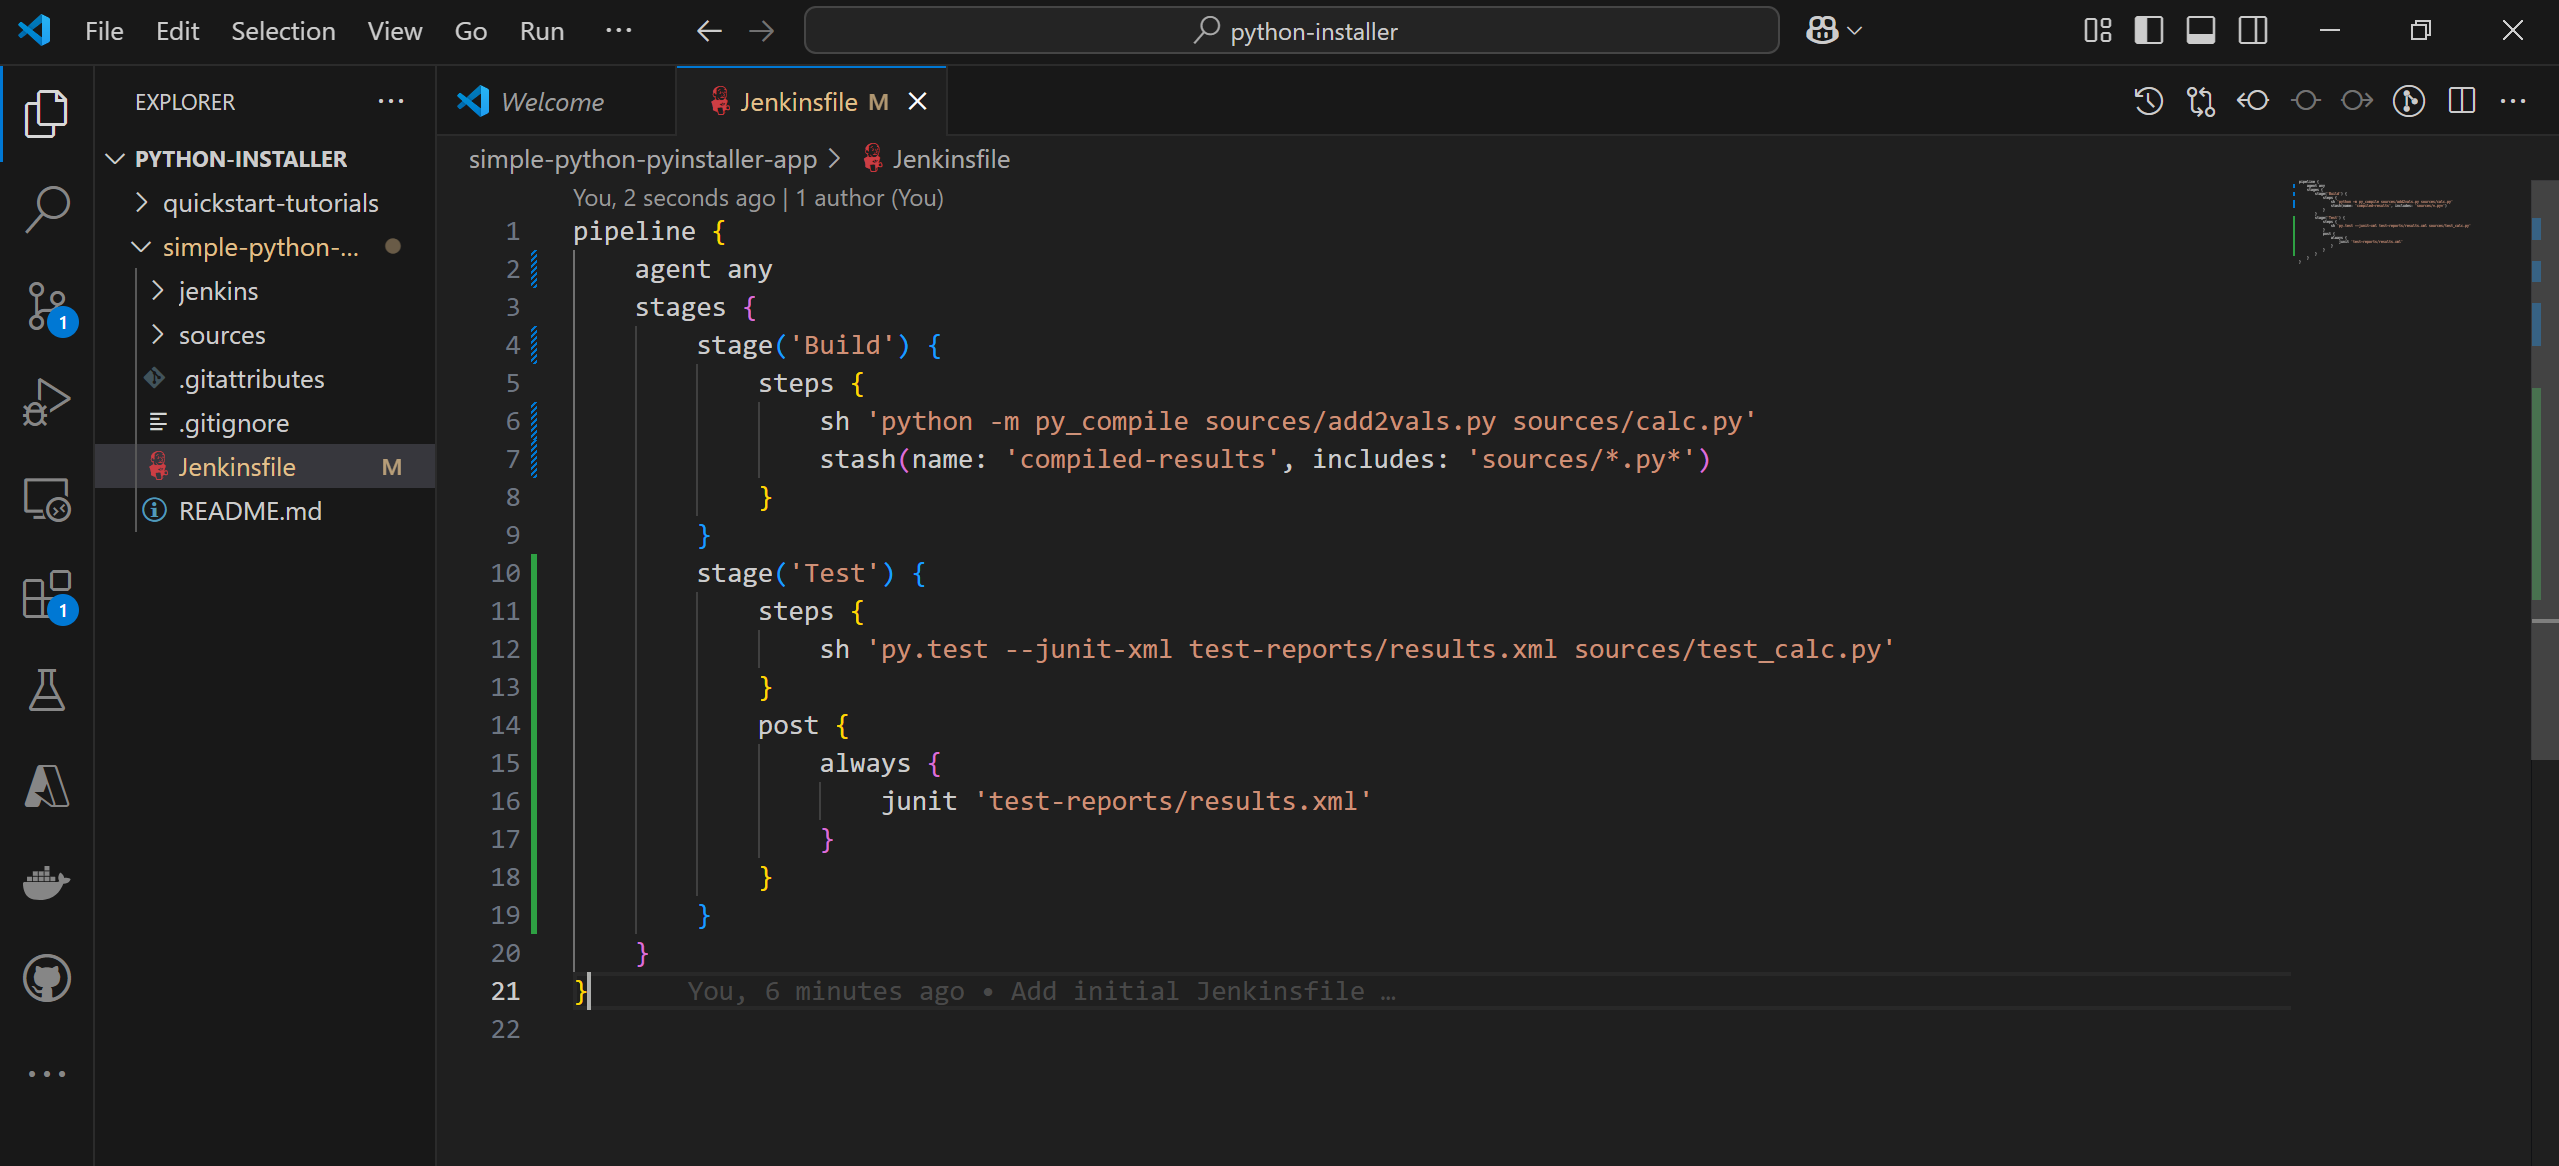Toggle file blame commit icon
Image resolution: width=2559 pixels, height=1166 pixels.
tap(2306, 101)
